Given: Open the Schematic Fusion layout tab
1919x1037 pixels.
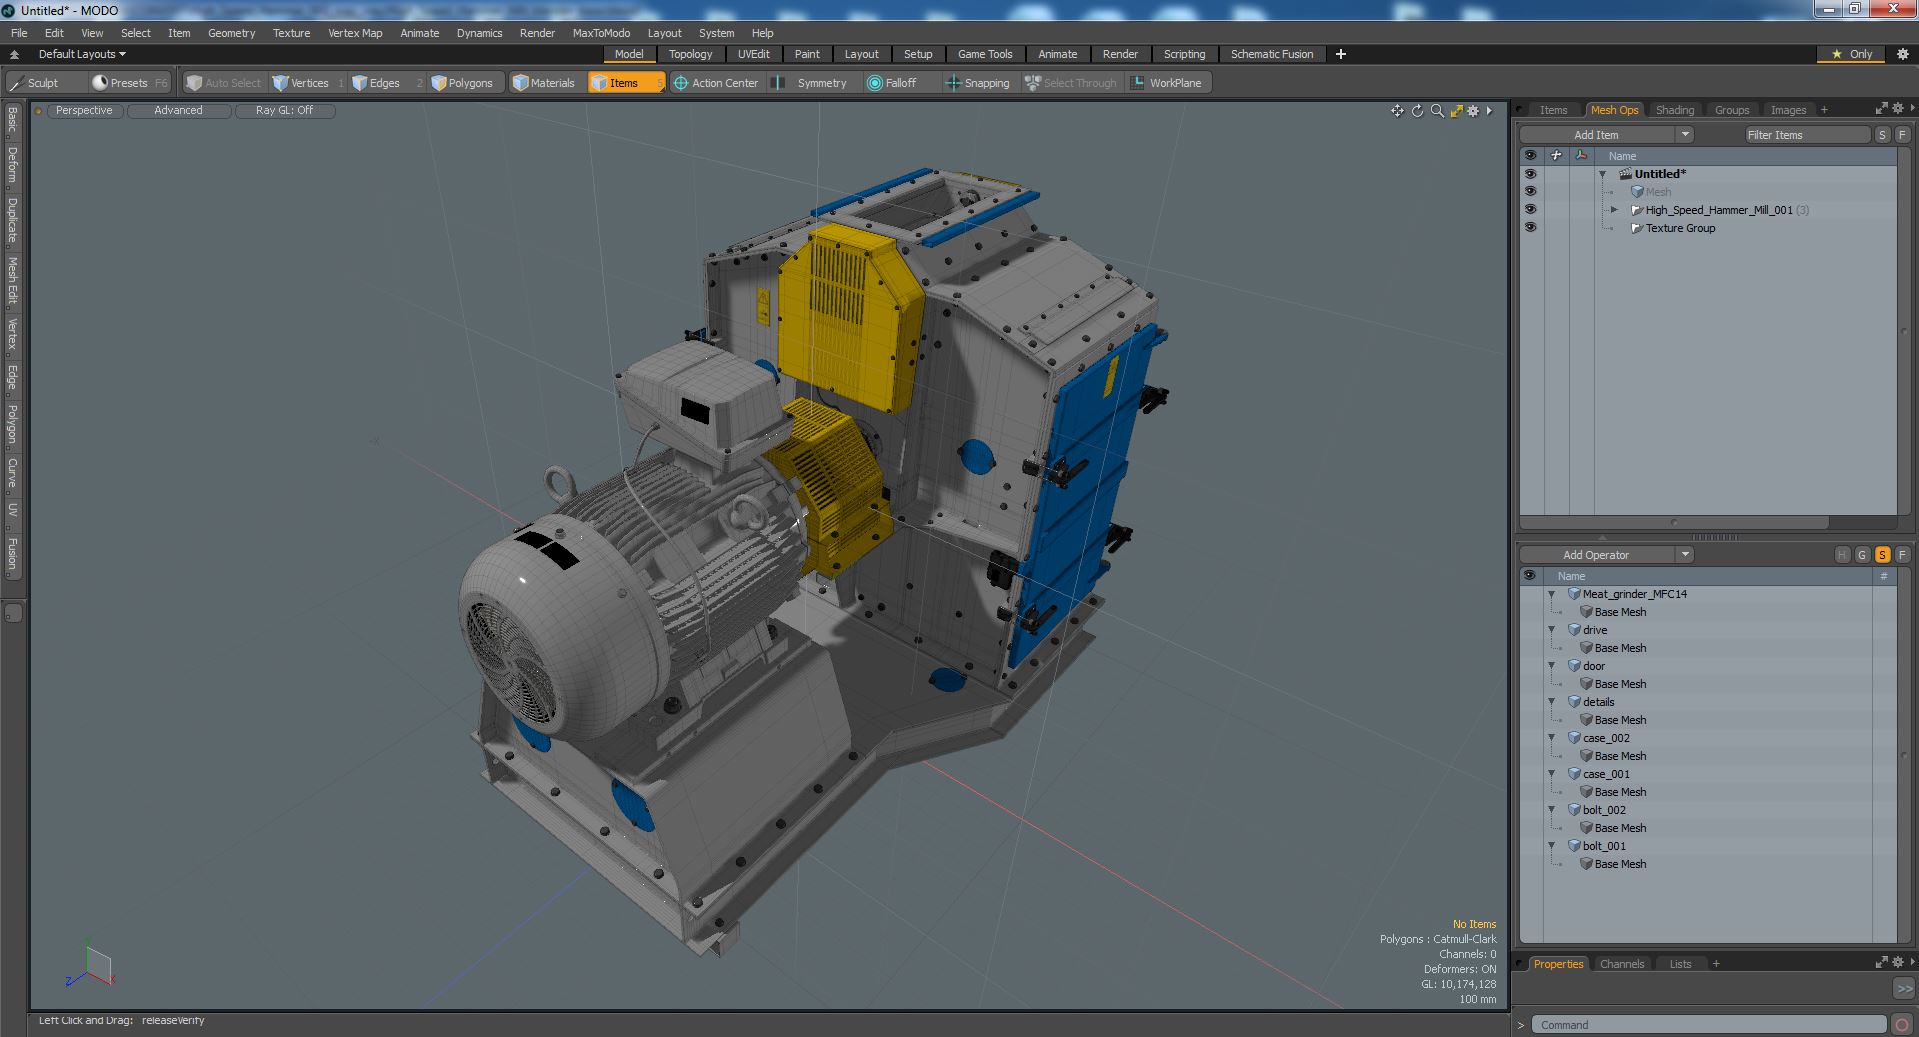Looking at the screenshot, I should tap(1272, 54).
